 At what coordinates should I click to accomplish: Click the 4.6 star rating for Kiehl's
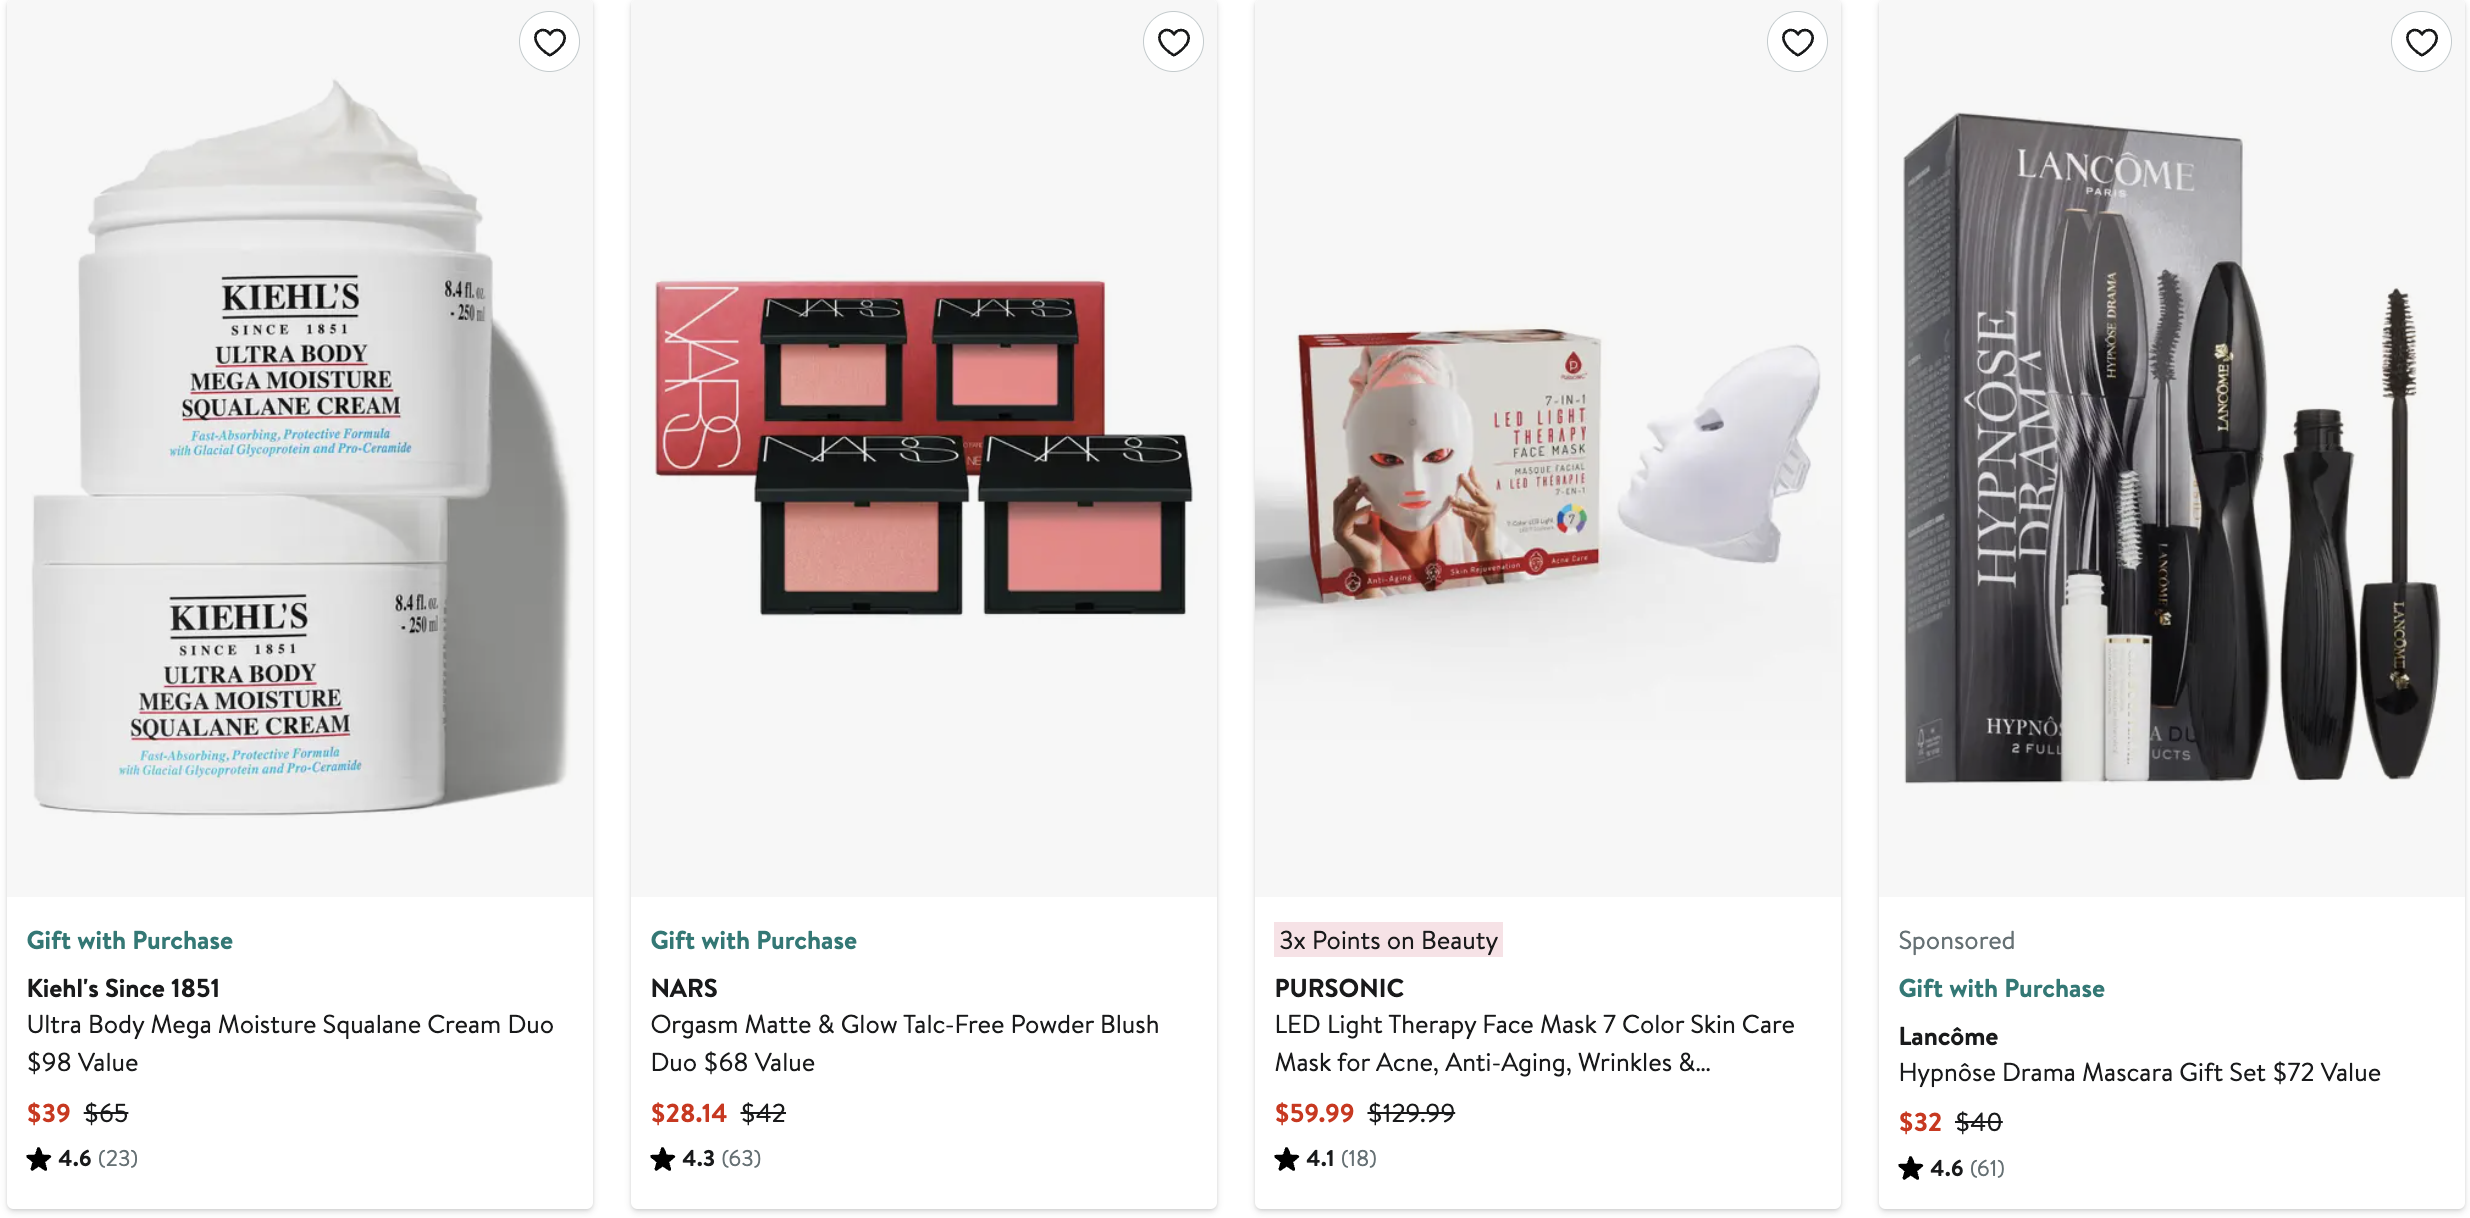pyautogui.click(x=83, y=1158)
